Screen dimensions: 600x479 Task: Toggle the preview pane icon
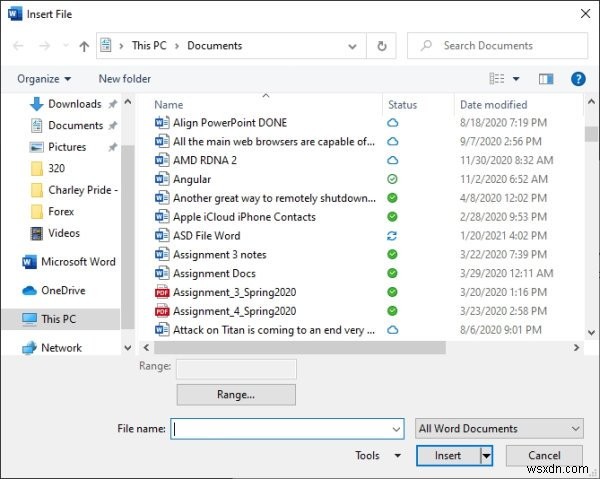click(546, 79)
